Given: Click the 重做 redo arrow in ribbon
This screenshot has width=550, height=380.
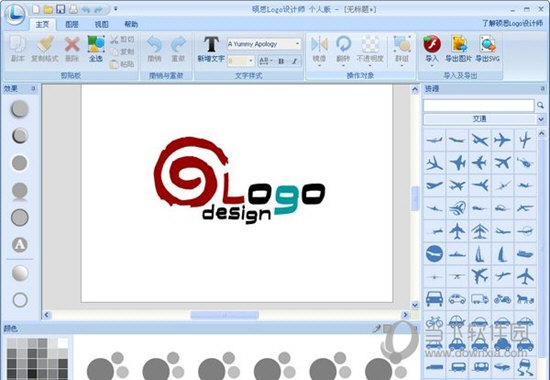Looking at the screenshot, I should coord(178,48).
